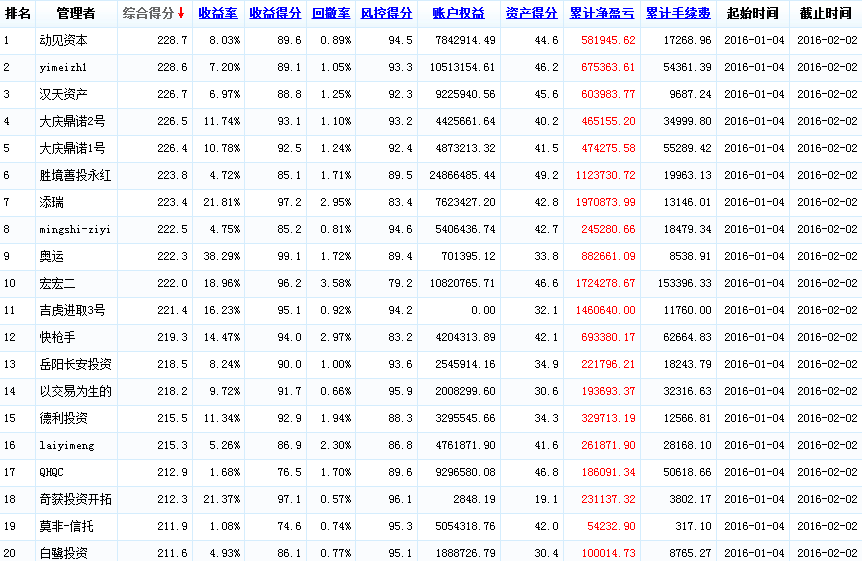Select manager name 吉虎进取3号

click(x=72, y=310)
